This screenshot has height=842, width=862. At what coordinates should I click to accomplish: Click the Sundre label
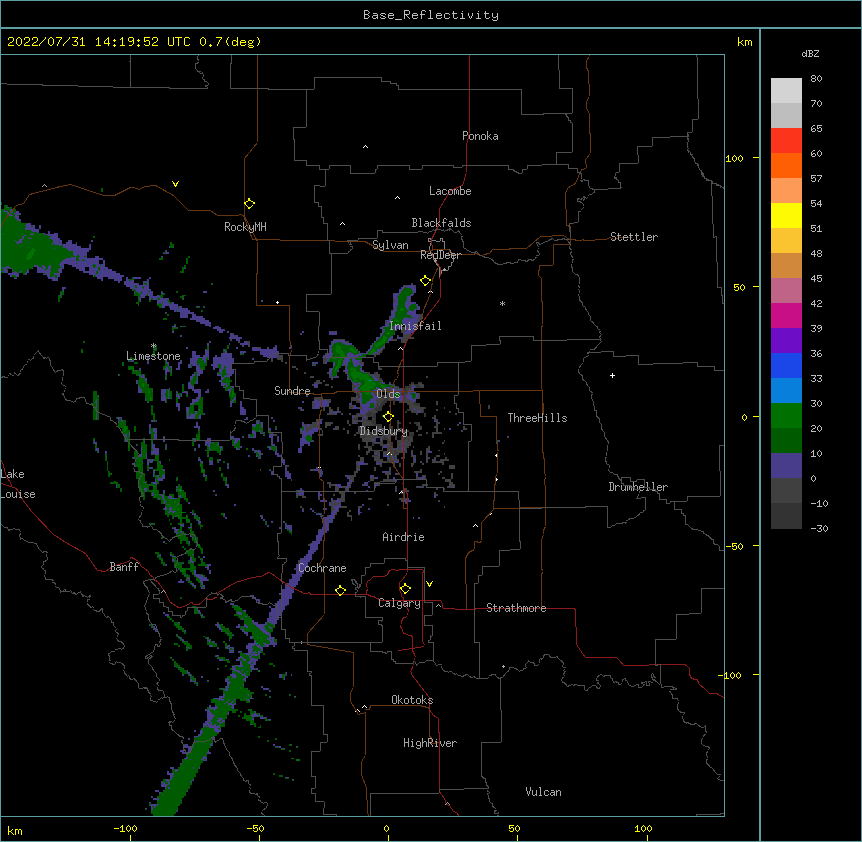click(x=292, y=391)
